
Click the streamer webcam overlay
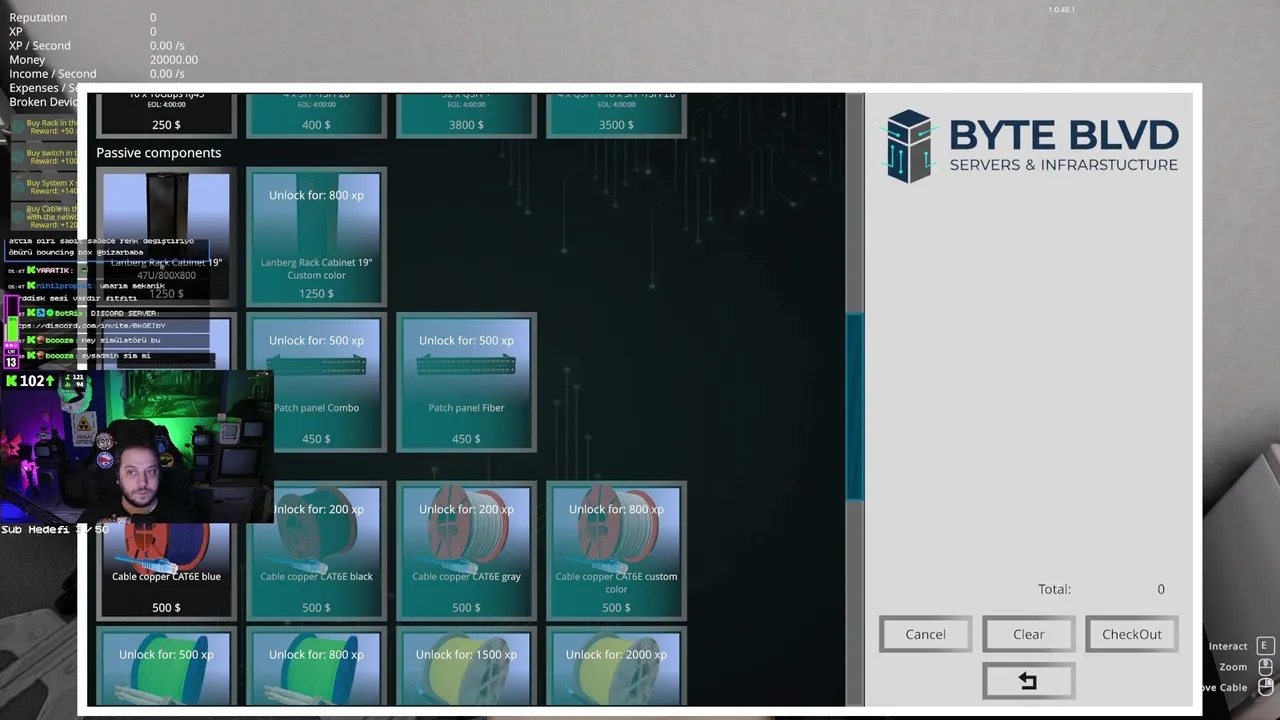[137, 447]
